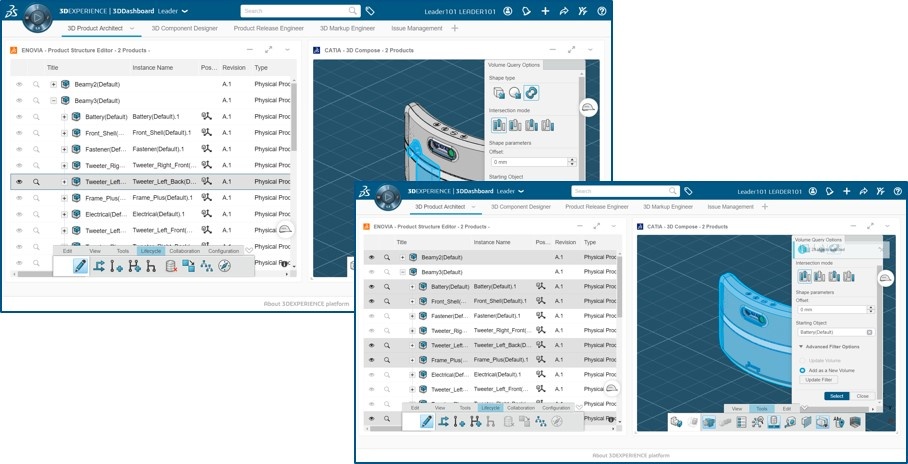Expand Beamy2(Default) node in back window
Viewport: 908px width, 464px height.
click(53, 84)
